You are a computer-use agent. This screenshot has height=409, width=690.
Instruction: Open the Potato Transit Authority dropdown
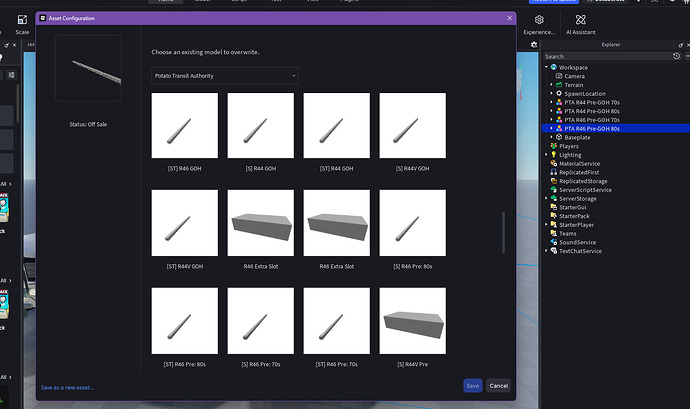tap(224, 76)
